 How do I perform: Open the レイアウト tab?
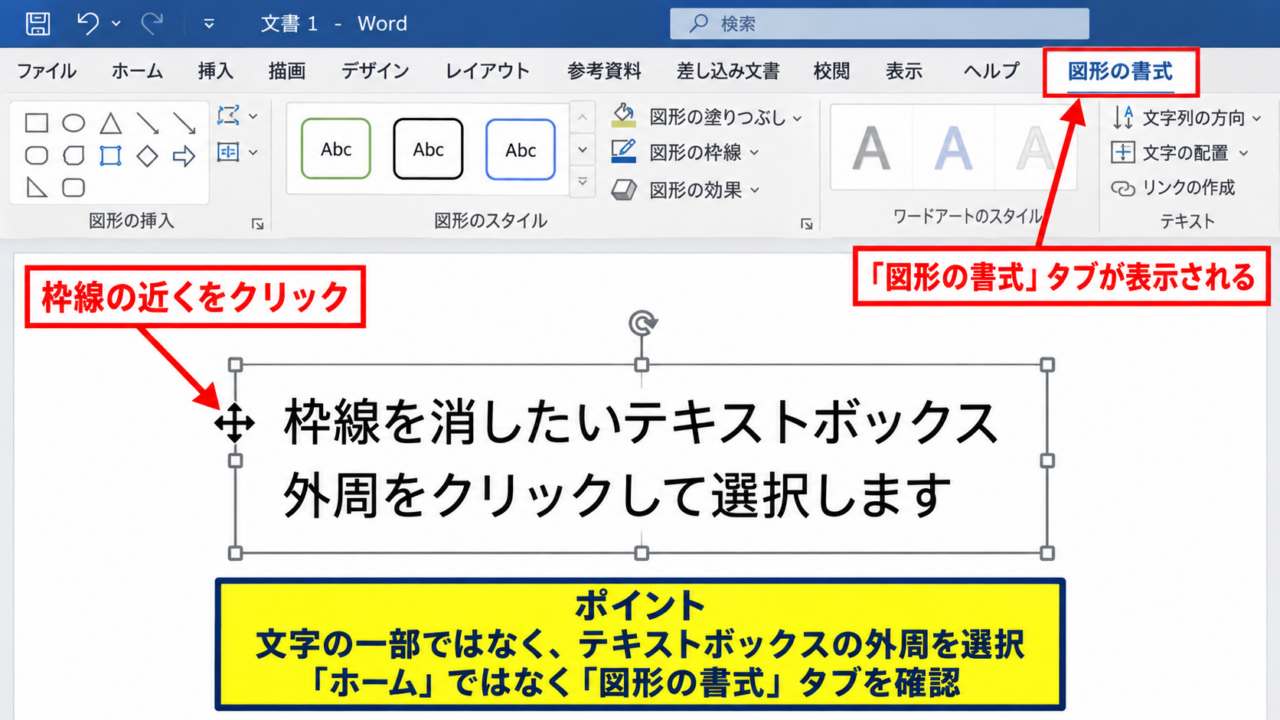(x=488, y=71)
